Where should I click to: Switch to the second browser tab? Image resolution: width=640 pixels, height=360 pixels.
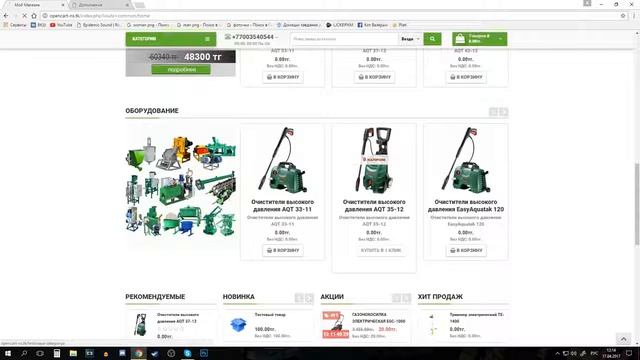click(100, 5)
